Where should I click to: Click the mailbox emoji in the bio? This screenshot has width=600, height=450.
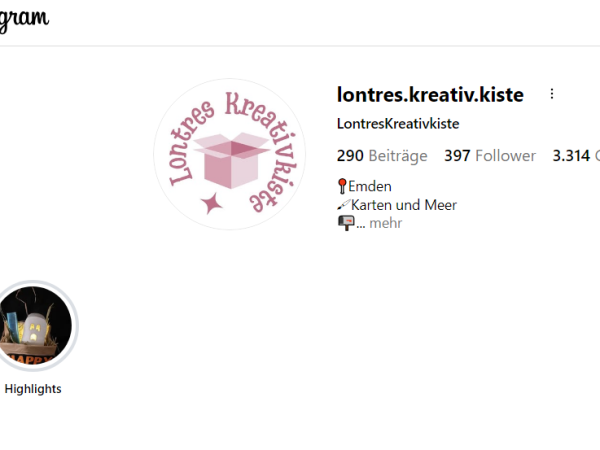(x=346, y=223)
